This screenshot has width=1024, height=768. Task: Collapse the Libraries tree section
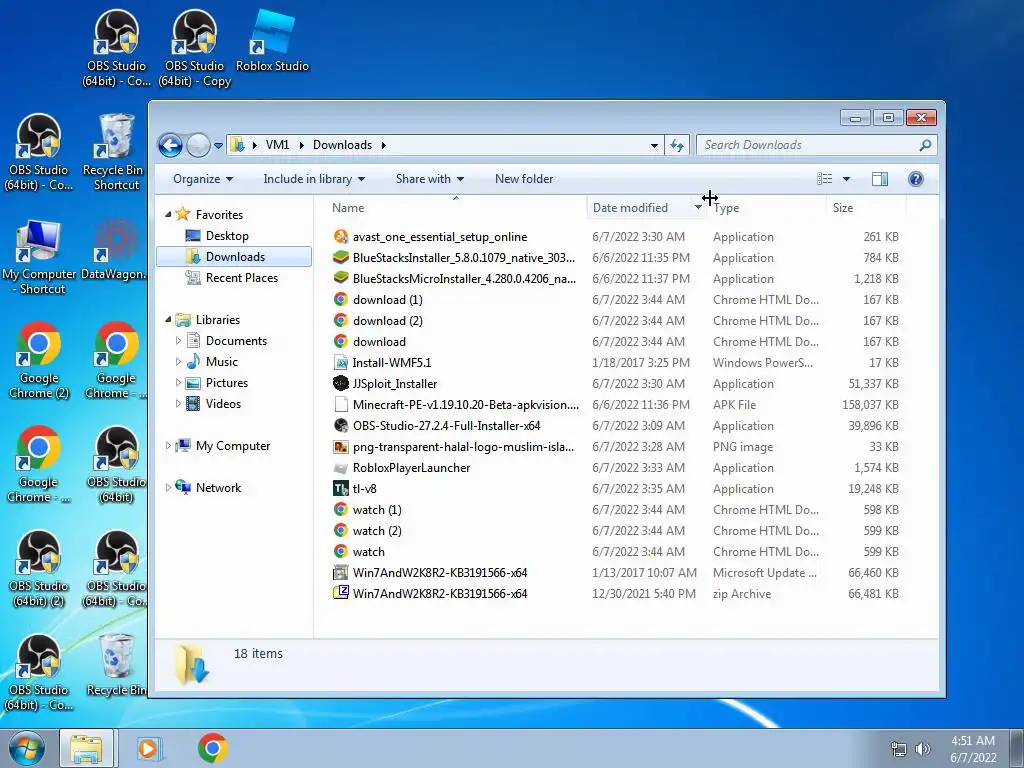(x=168, y=320)
